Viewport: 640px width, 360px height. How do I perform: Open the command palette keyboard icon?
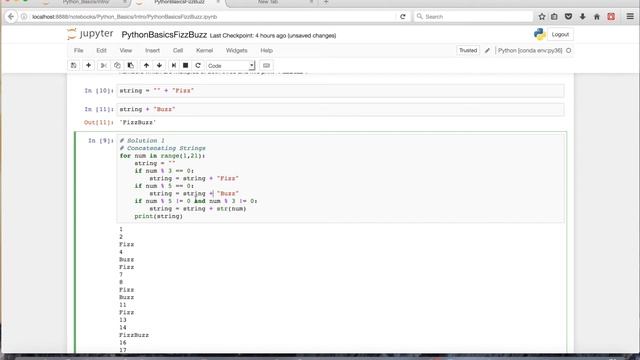tap(266, 65)
